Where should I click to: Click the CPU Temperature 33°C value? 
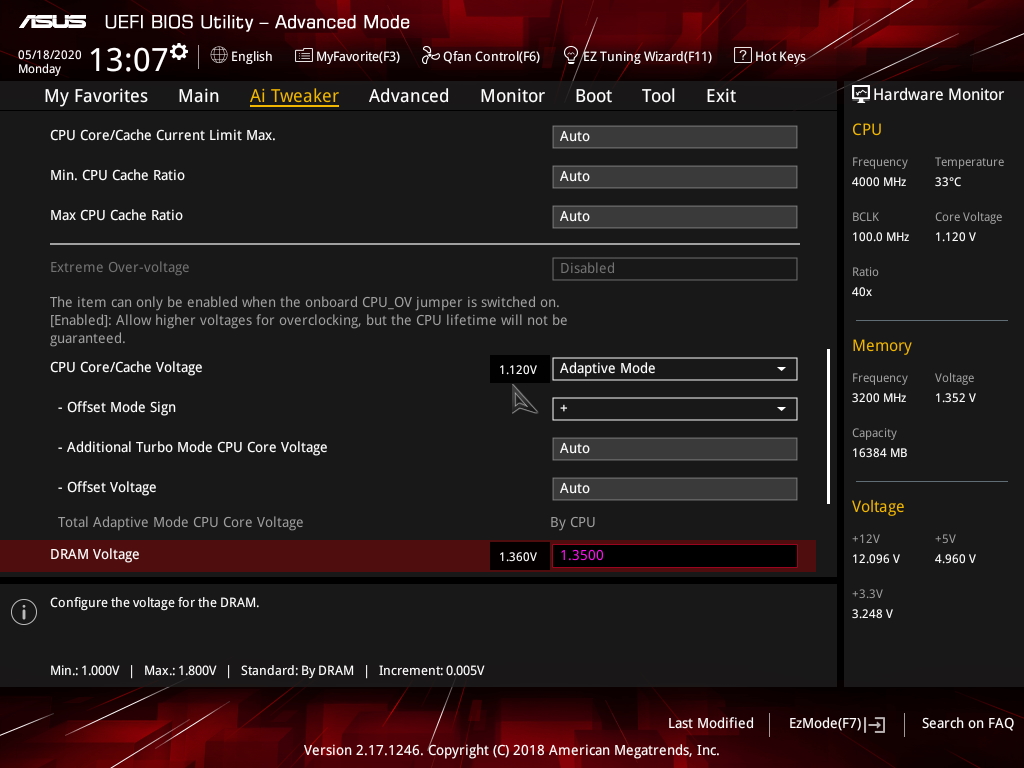tap(948, 182)
